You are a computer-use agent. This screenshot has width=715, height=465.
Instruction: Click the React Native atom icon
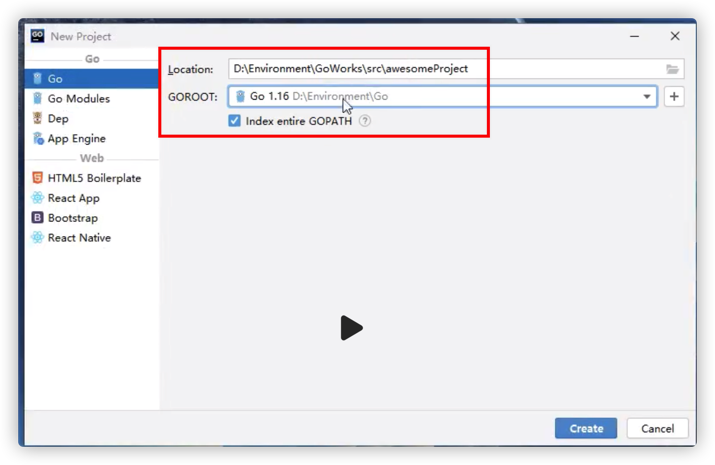[x=37, y=237]
